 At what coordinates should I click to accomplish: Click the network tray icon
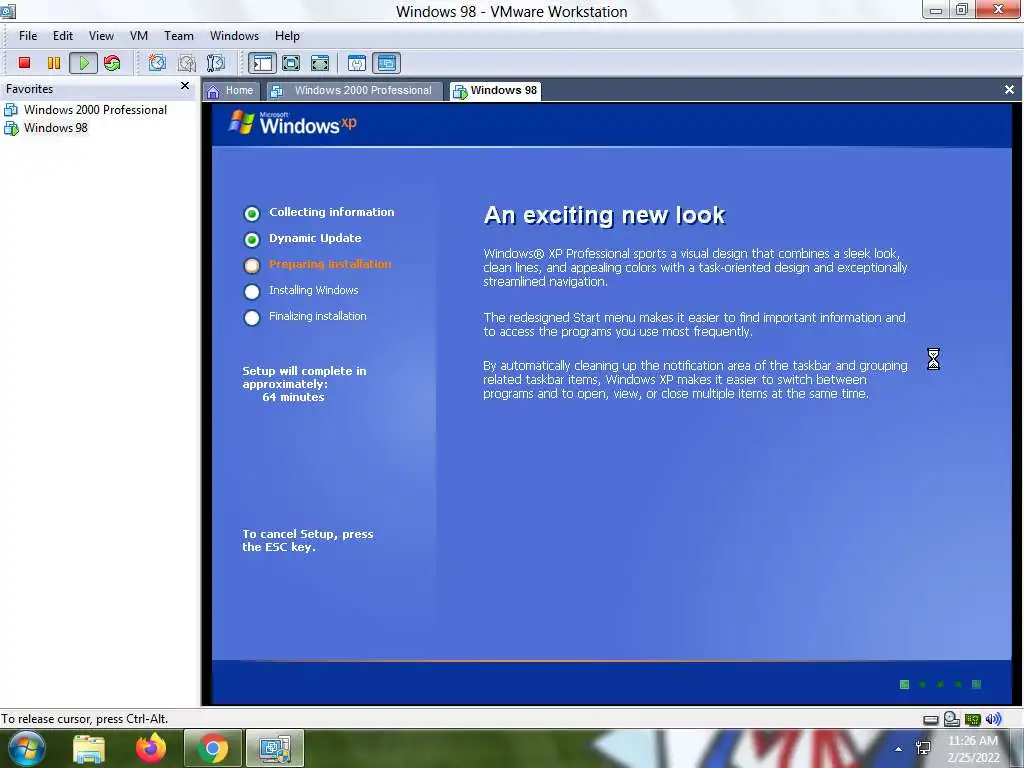(x=923, y=748)
